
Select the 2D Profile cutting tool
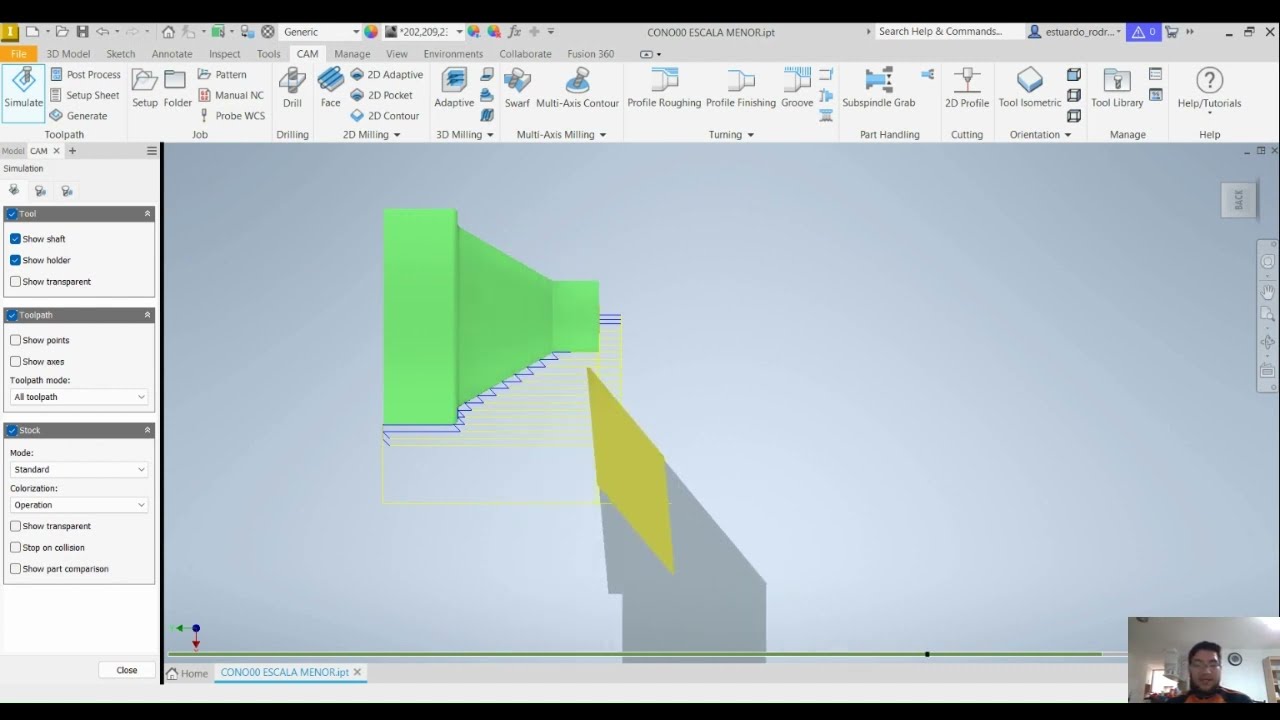(x=967, y=90)
